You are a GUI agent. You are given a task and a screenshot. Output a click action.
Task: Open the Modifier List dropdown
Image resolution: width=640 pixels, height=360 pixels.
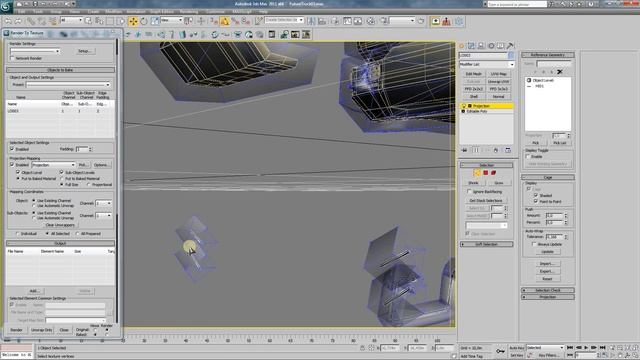point(487,64)
